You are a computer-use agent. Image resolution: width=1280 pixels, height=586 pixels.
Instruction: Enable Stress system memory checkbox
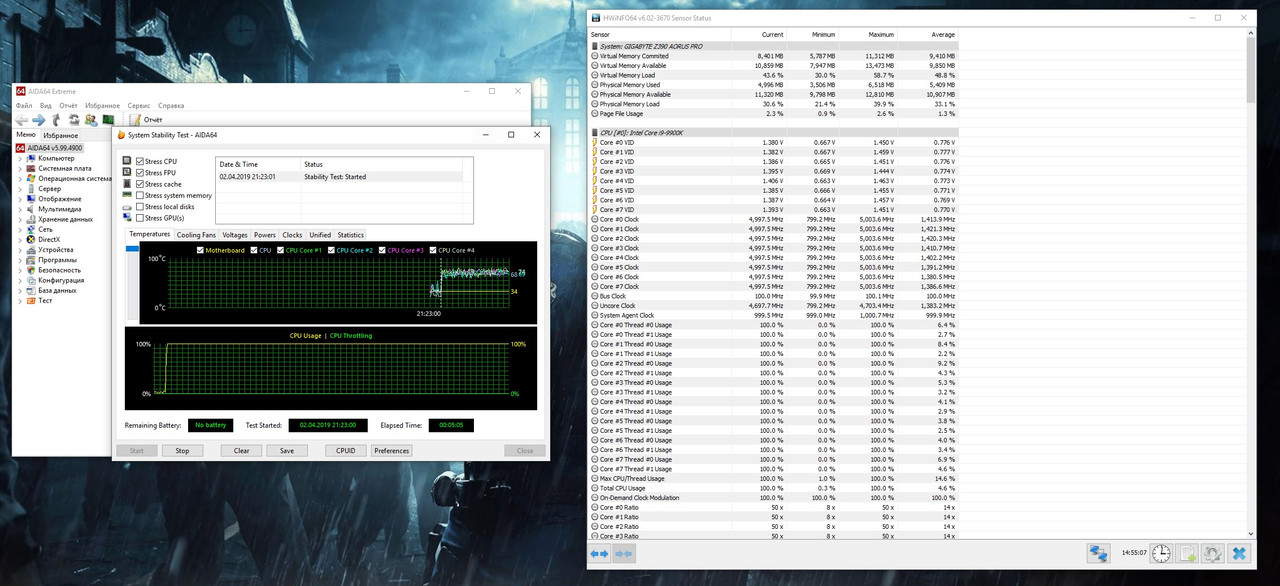140,196
